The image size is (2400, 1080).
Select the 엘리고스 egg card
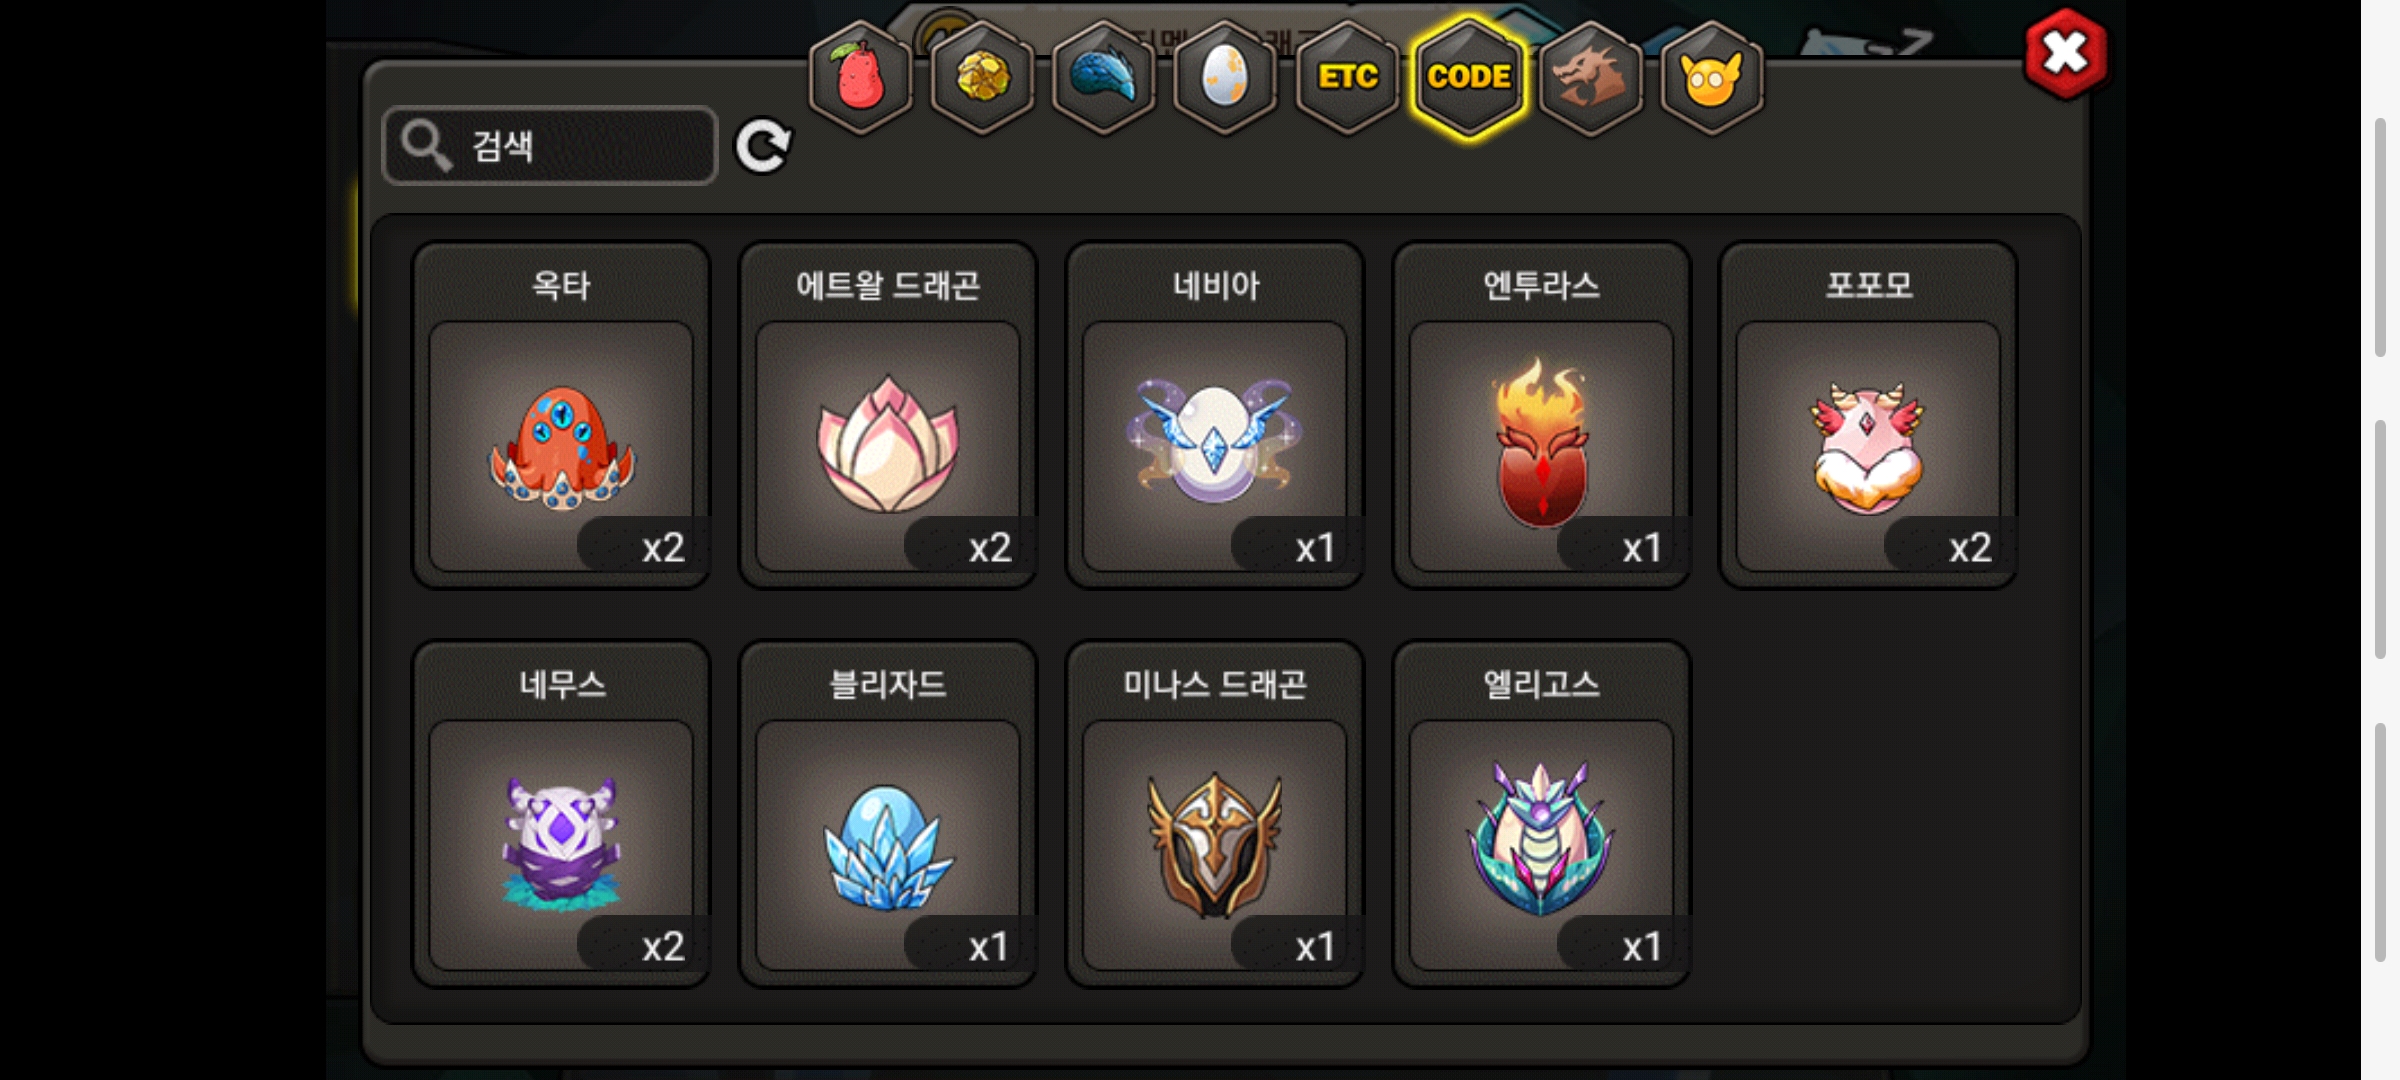click(1542, 814)
